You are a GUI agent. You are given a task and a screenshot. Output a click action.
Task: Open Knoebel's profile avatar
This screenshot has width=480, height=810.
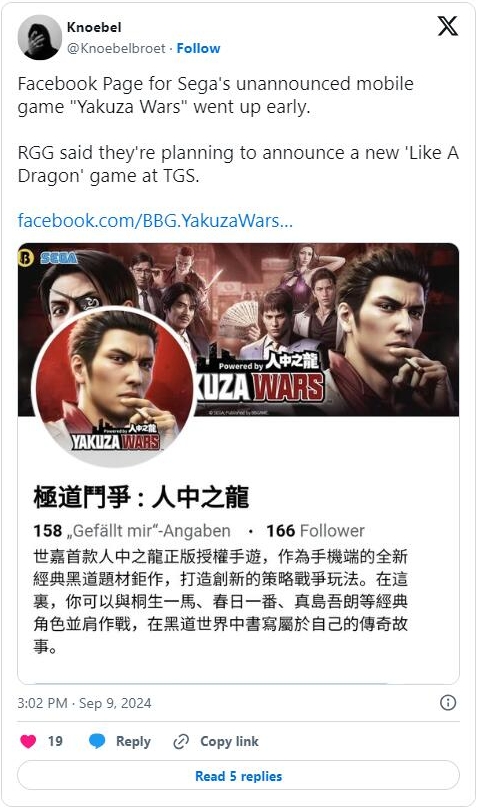point(40,37)
